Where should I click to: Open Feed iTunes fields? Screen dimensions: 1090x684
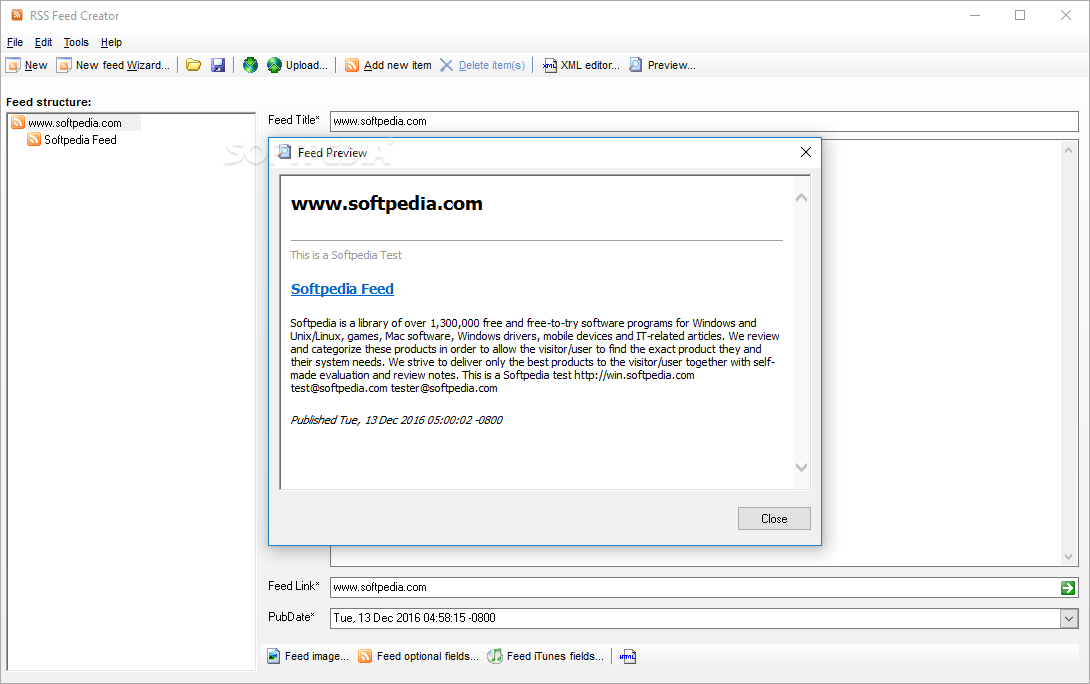coord(546,656)
